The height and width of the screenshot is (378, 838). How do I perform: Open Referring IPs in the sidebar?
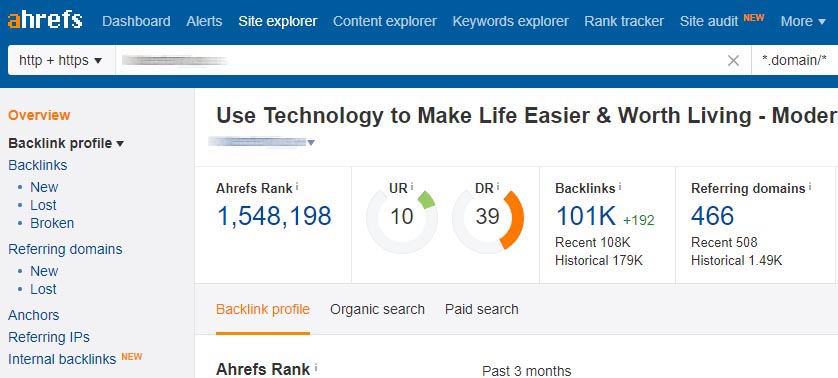[49, 337]
